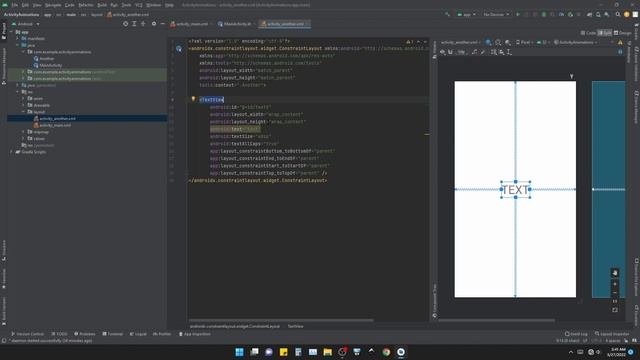The width and height of the screenshot is (640, 360).
Task: Click the locate file target icon in Project panel
Action: coord(125,24)
